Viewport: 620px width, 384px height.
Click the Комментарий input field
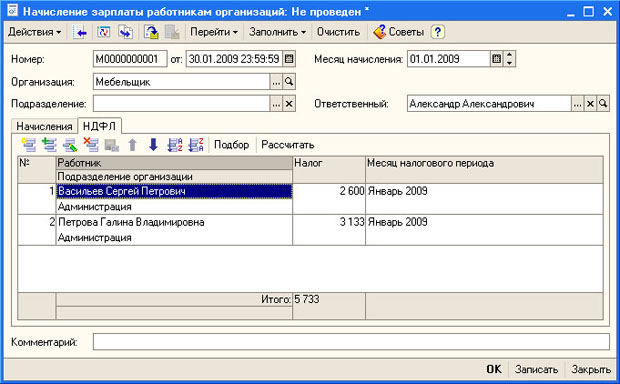pos(351,342)
